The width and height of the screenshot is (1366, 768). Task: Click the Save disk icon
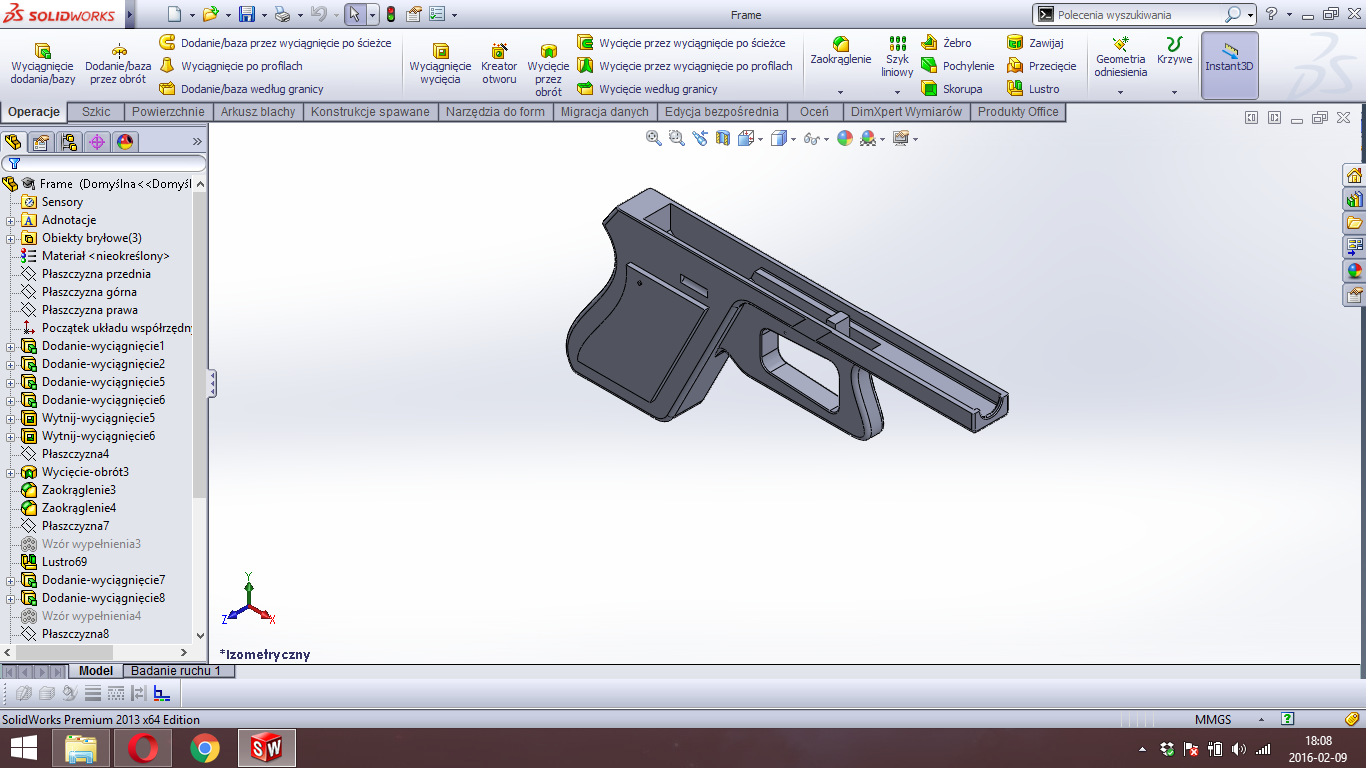[x=246, y=14]
